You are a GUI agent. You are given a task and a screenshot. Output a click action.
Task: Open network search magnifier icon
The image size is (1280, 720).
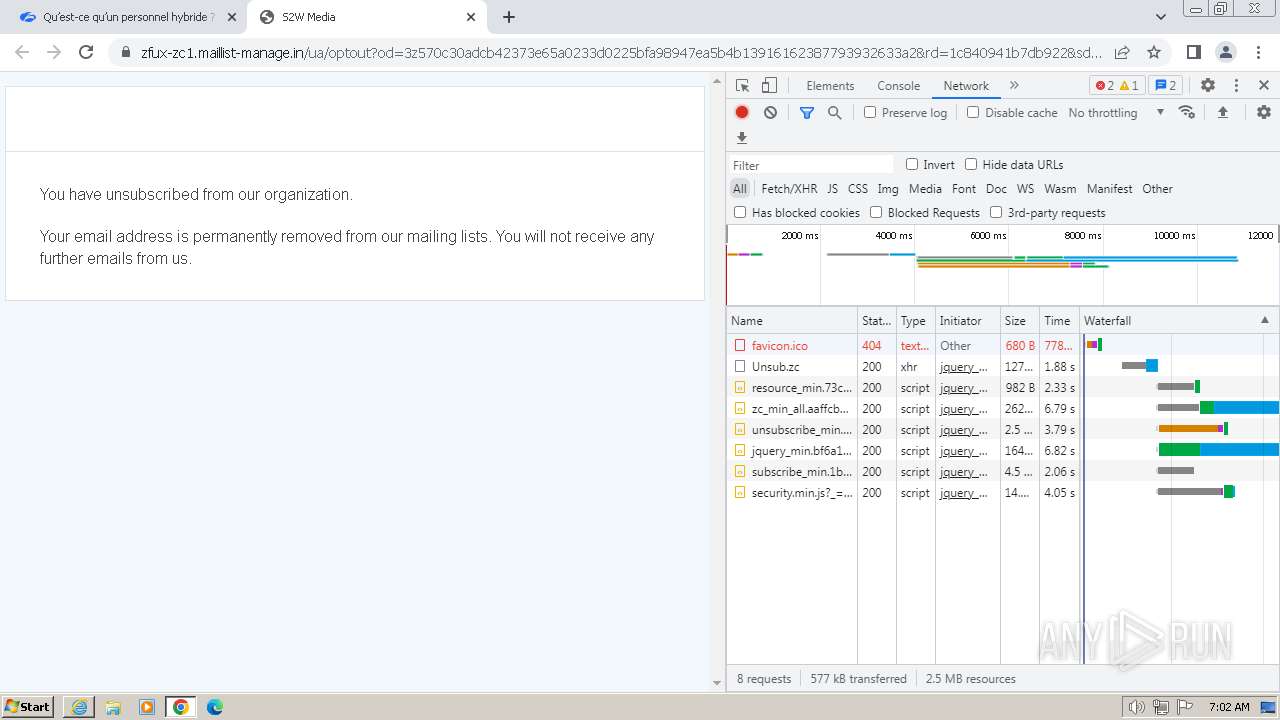[835, 113]
